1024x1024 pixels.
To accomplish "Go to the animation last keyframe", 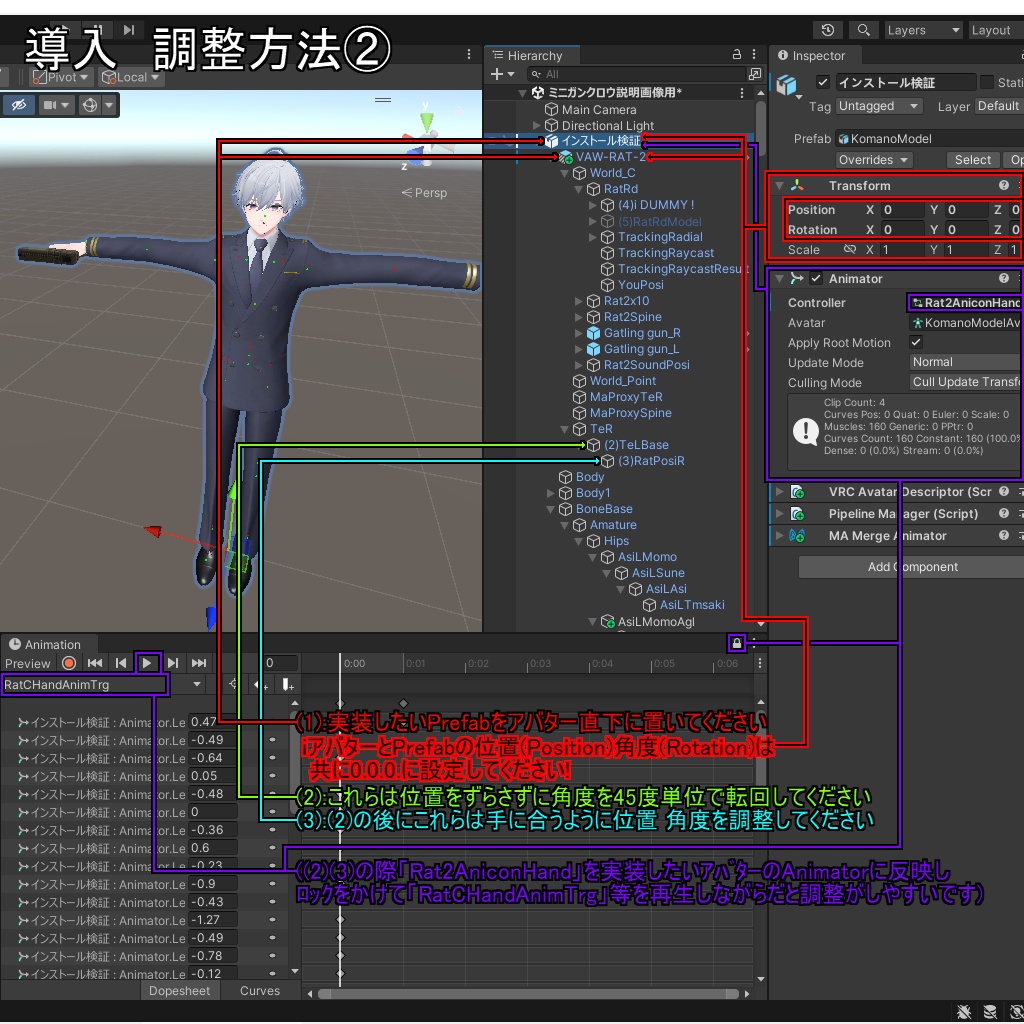I will pos(199,664).
